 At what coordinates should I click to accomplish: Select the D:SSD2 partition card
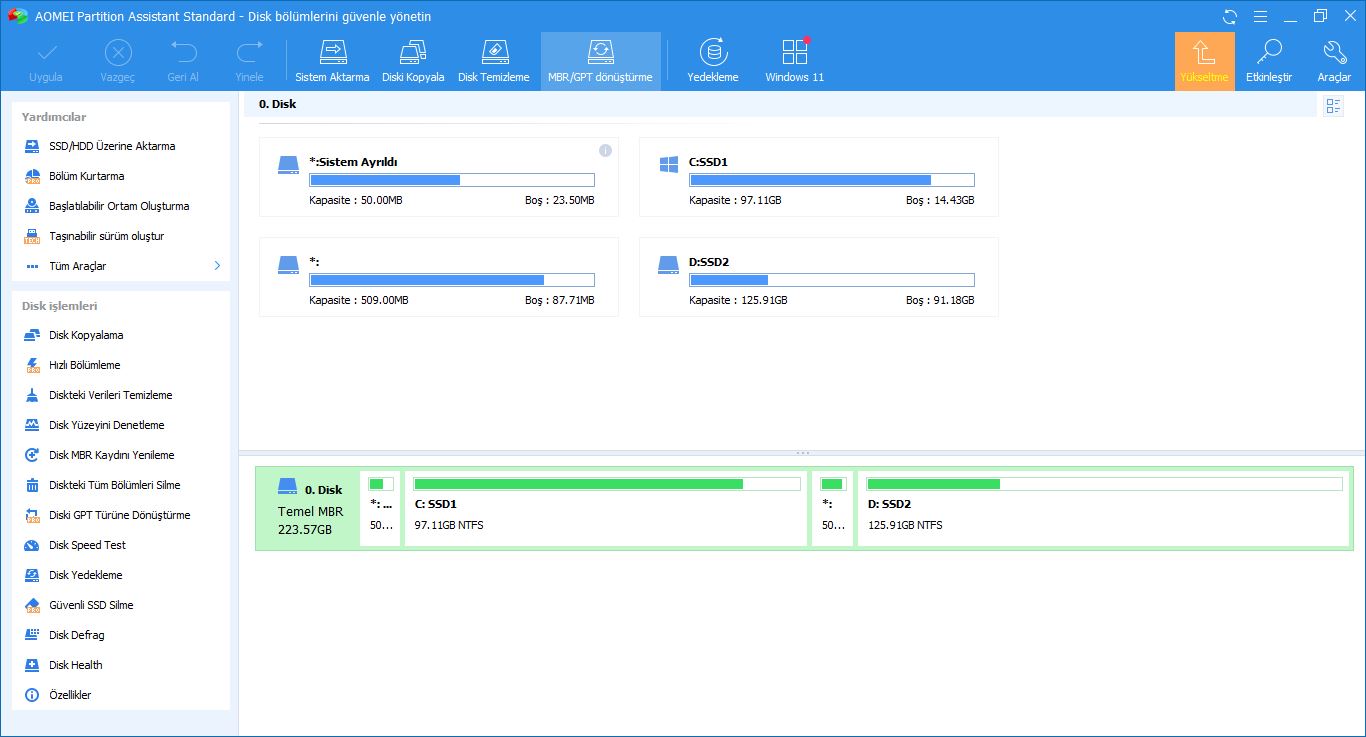(x=818, y=277)
